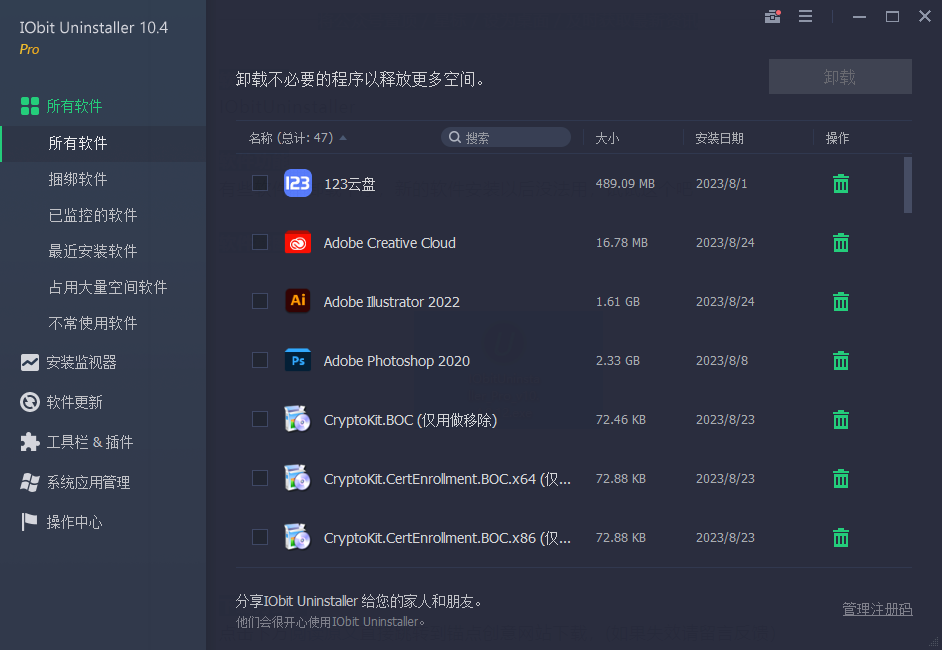Viewport: 942px width, 650px height.
Task: Open 最近安装软件 in the sidebar
Action: point(93,252)
